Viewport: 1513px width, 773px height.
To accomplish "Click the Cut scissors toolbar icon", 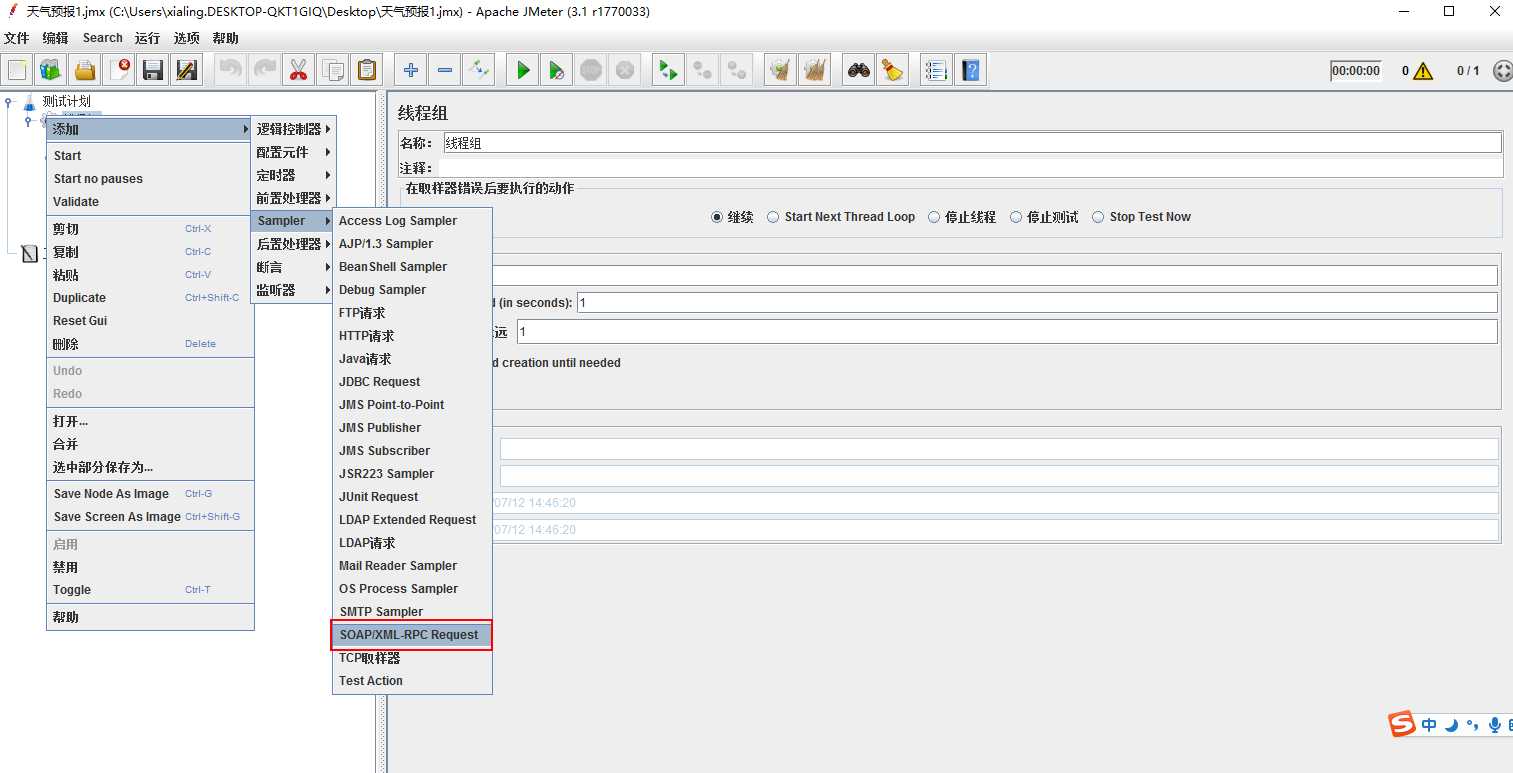I will [298, 70].
